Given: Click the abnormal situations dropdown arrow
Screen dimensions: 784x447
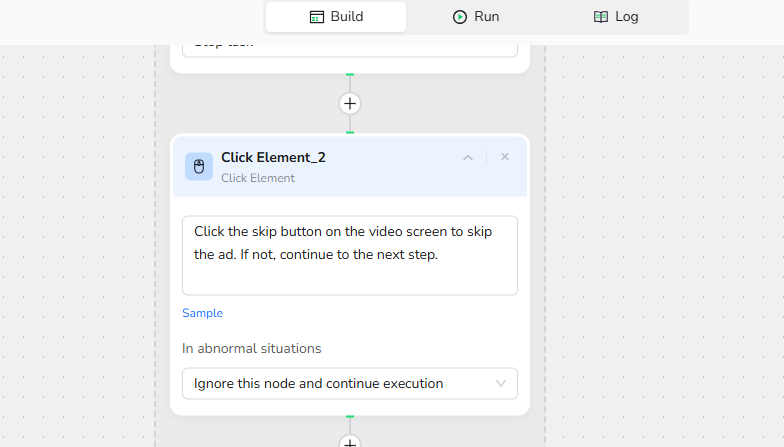Looking at the screenshot, I should click(502, 383).
